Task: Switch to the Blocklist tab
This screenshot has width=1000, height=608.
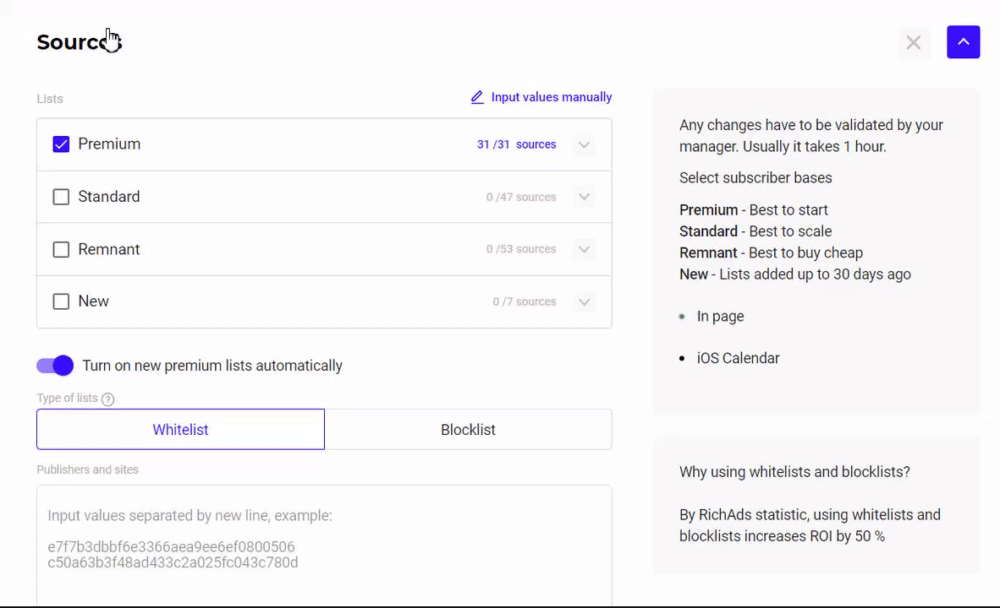Action: 468,429
